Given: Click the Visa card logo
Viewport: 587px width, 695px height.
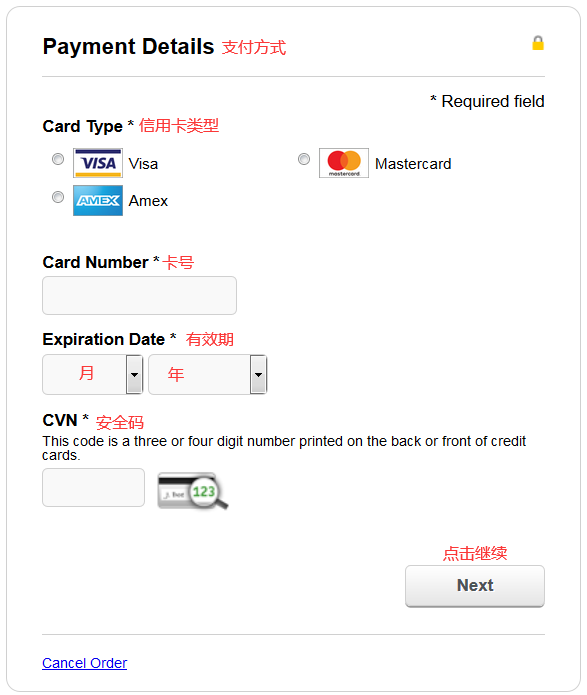Looking at the screenshot, I should [x=98, y=163].
